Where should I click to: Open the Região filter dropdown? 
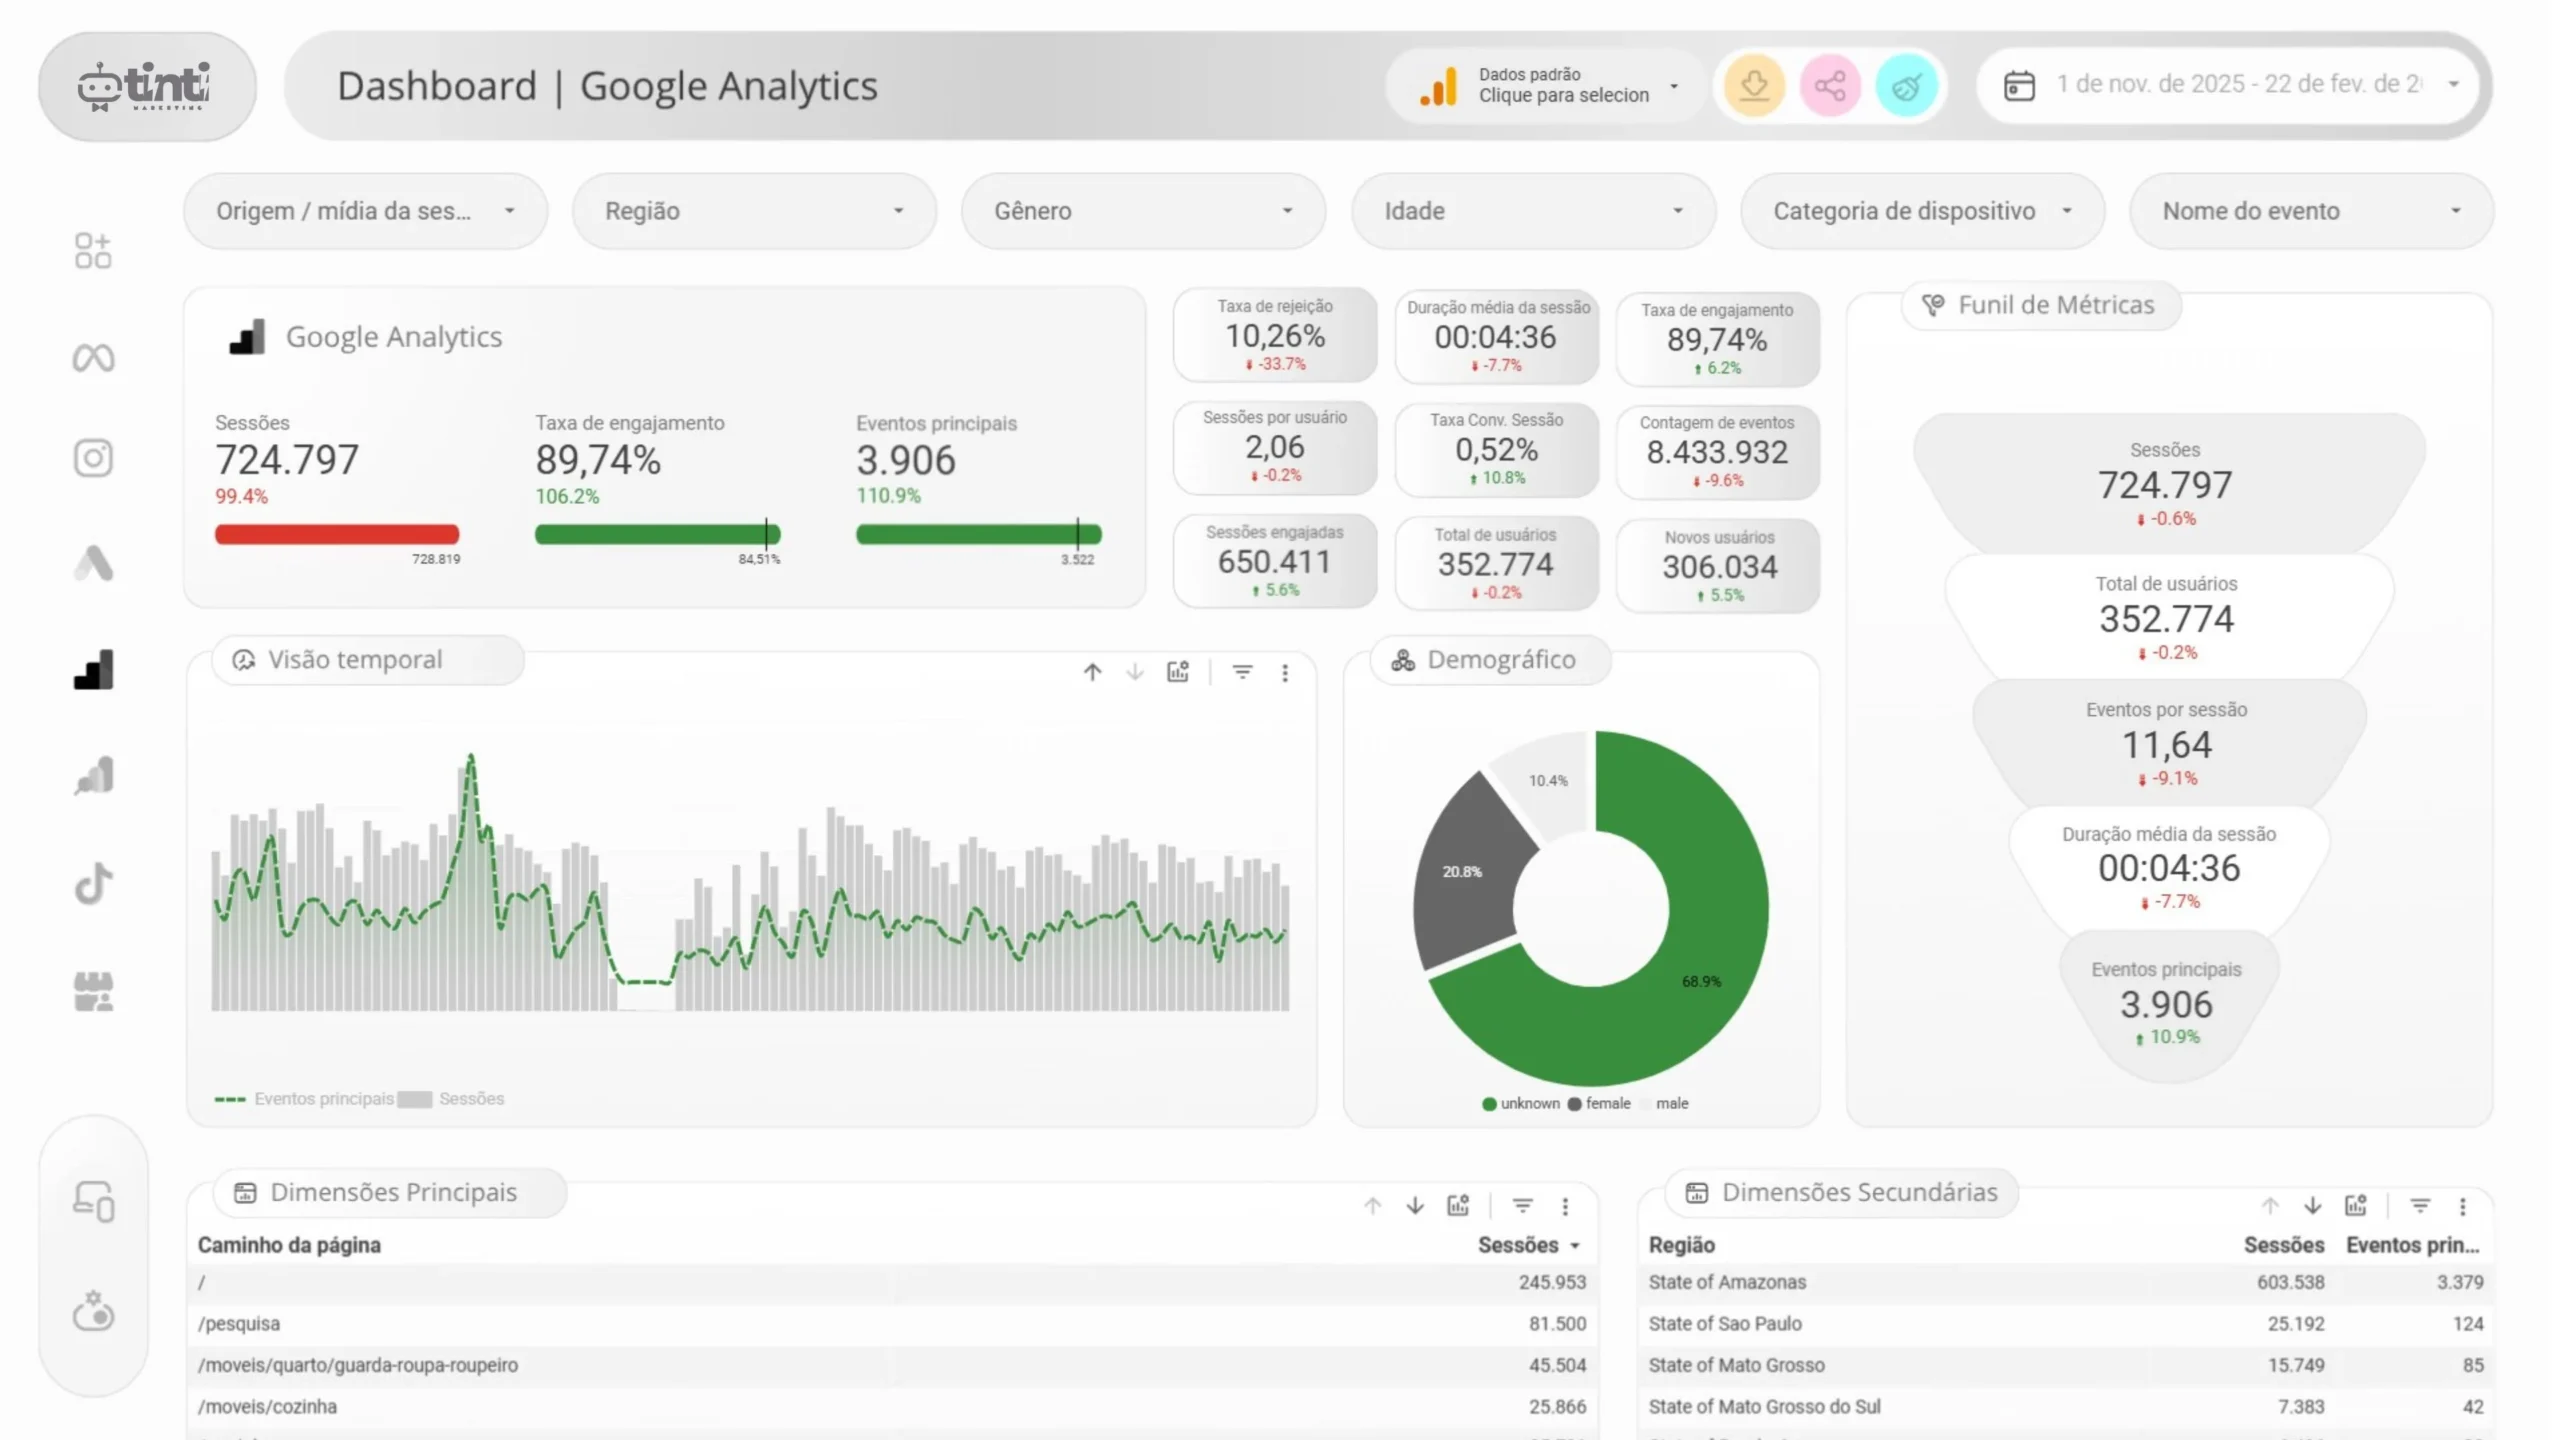tap(754, 211)
